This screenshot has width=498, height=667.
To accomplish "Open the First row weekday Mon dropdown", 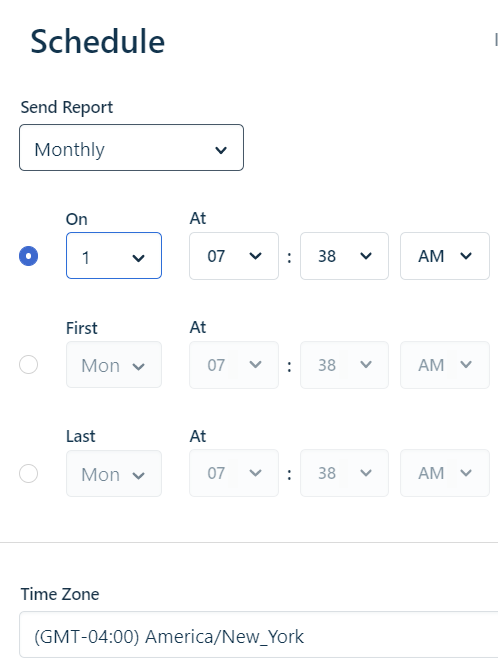I will tap(114, 365).
